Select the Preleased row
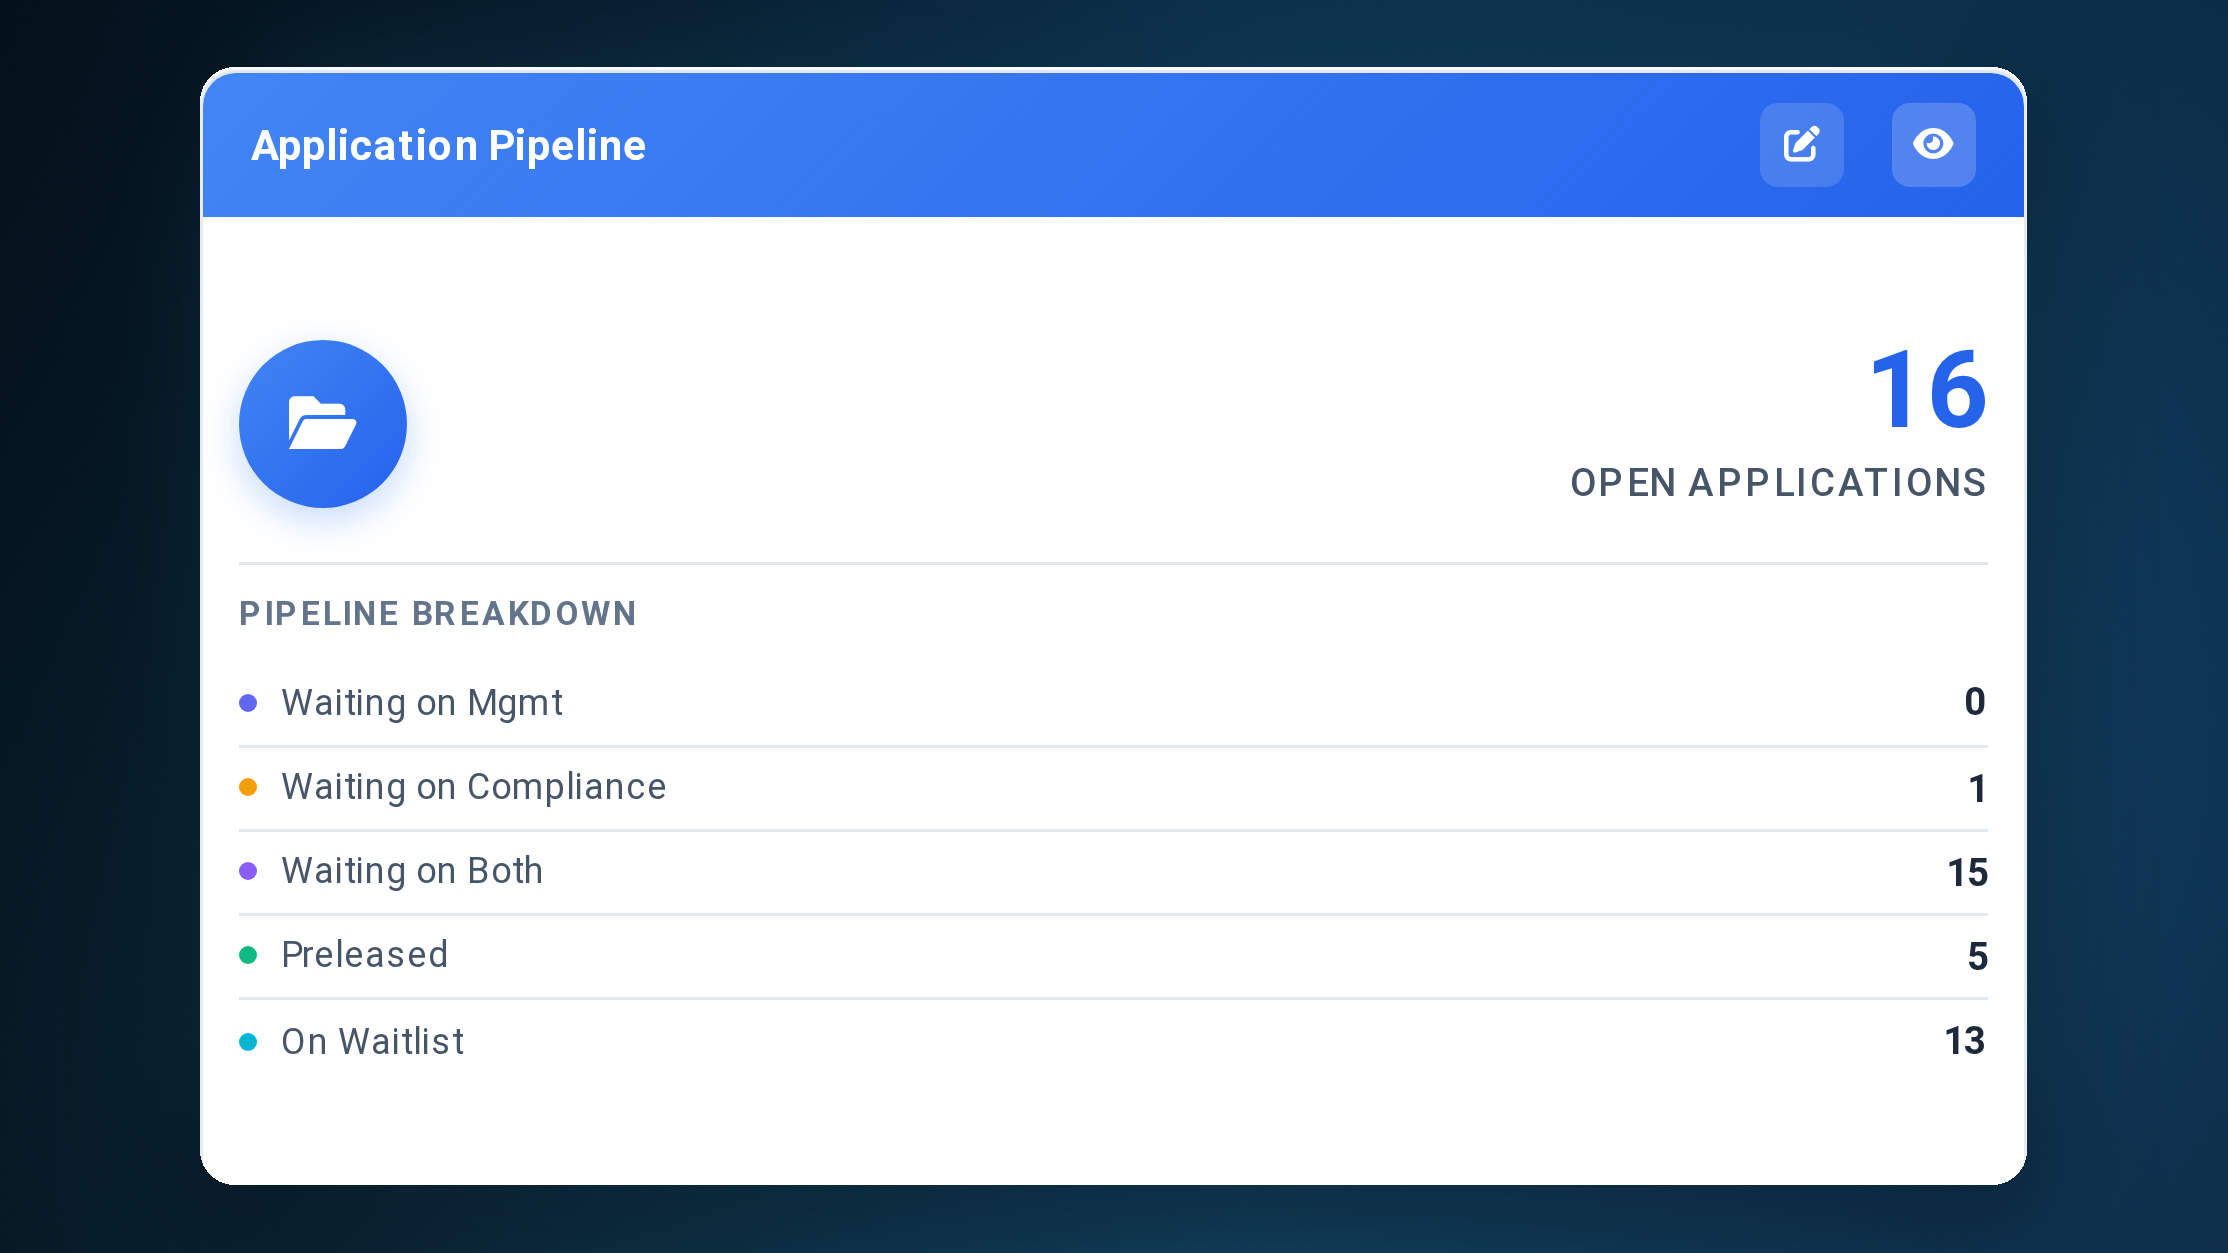2228x1253 pixels. pyautogui.click(x=1113, y=956)
